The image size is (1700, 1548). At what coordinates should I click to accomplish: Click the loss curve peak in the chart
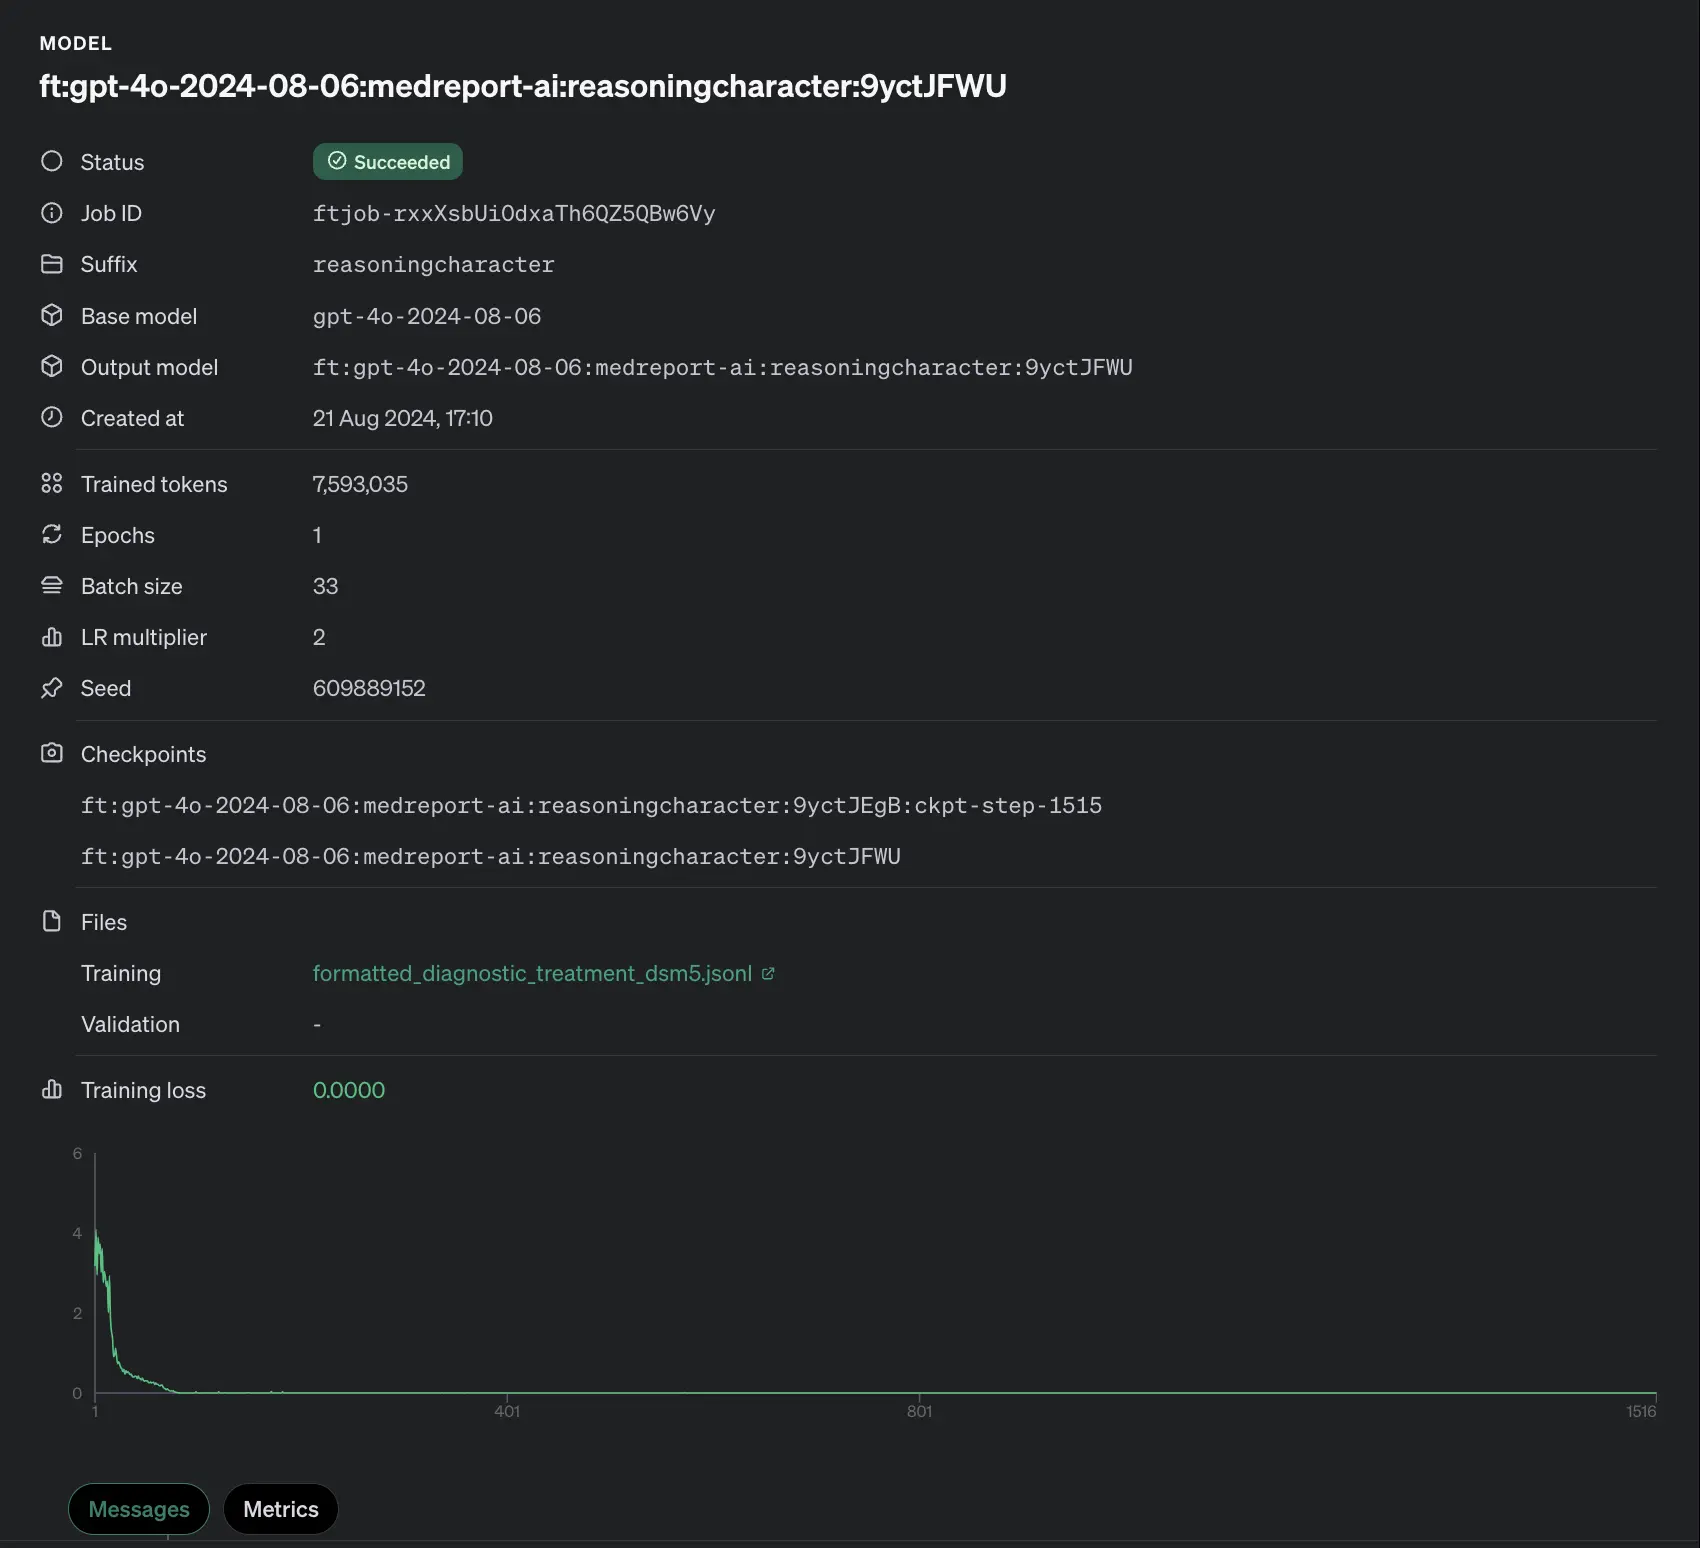(x=96, y=1231)
